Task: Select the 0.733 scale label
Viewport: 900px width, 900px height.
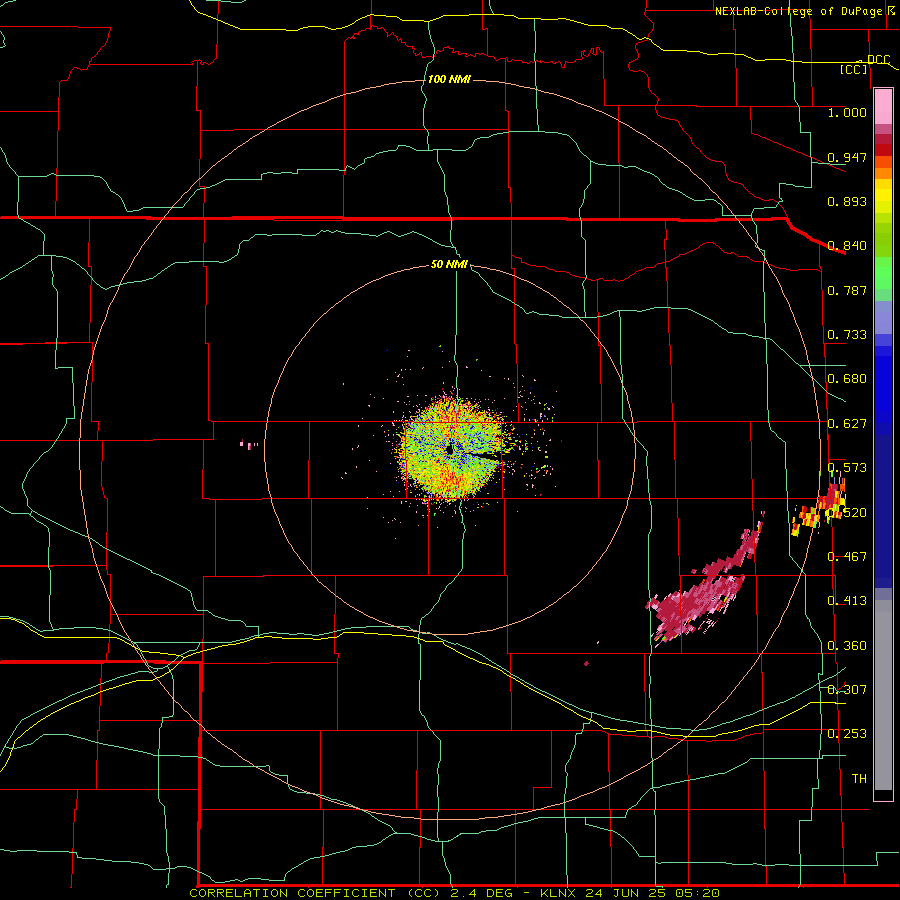Action: tap(847, 335)
